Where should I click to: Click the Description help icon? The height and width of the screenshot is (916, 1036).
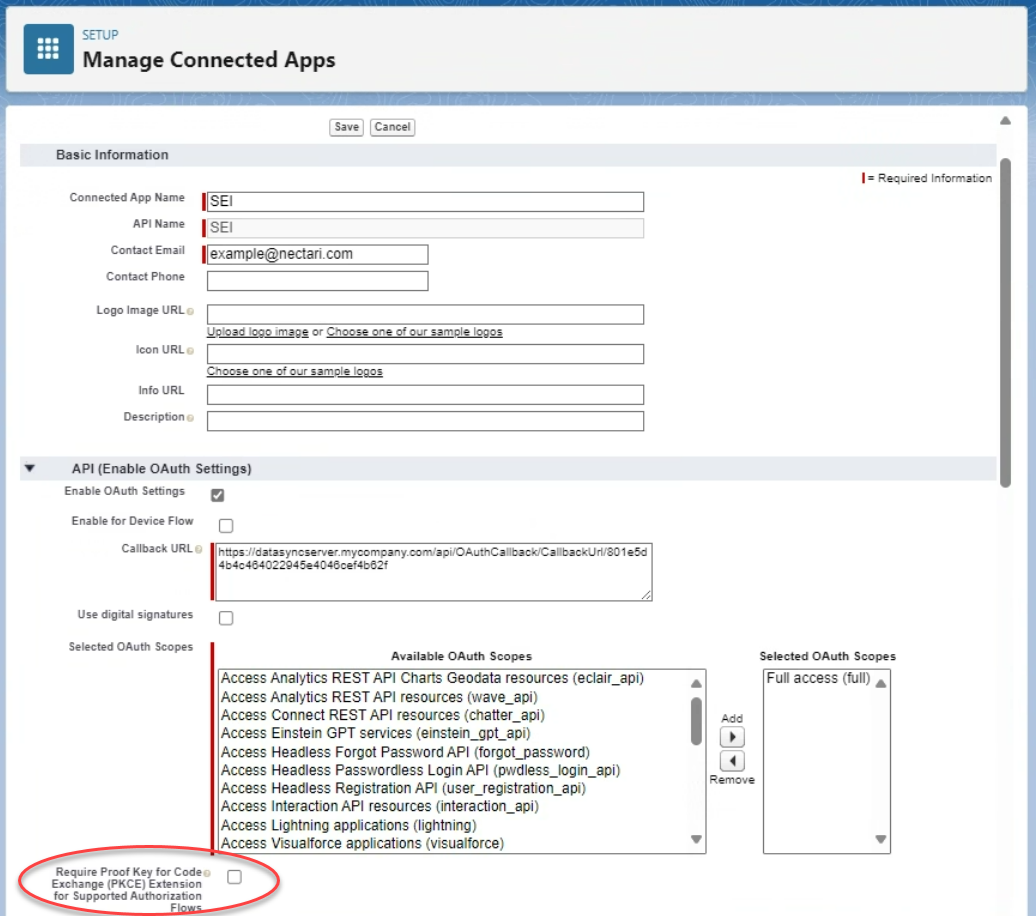click(x=190, y=418)
